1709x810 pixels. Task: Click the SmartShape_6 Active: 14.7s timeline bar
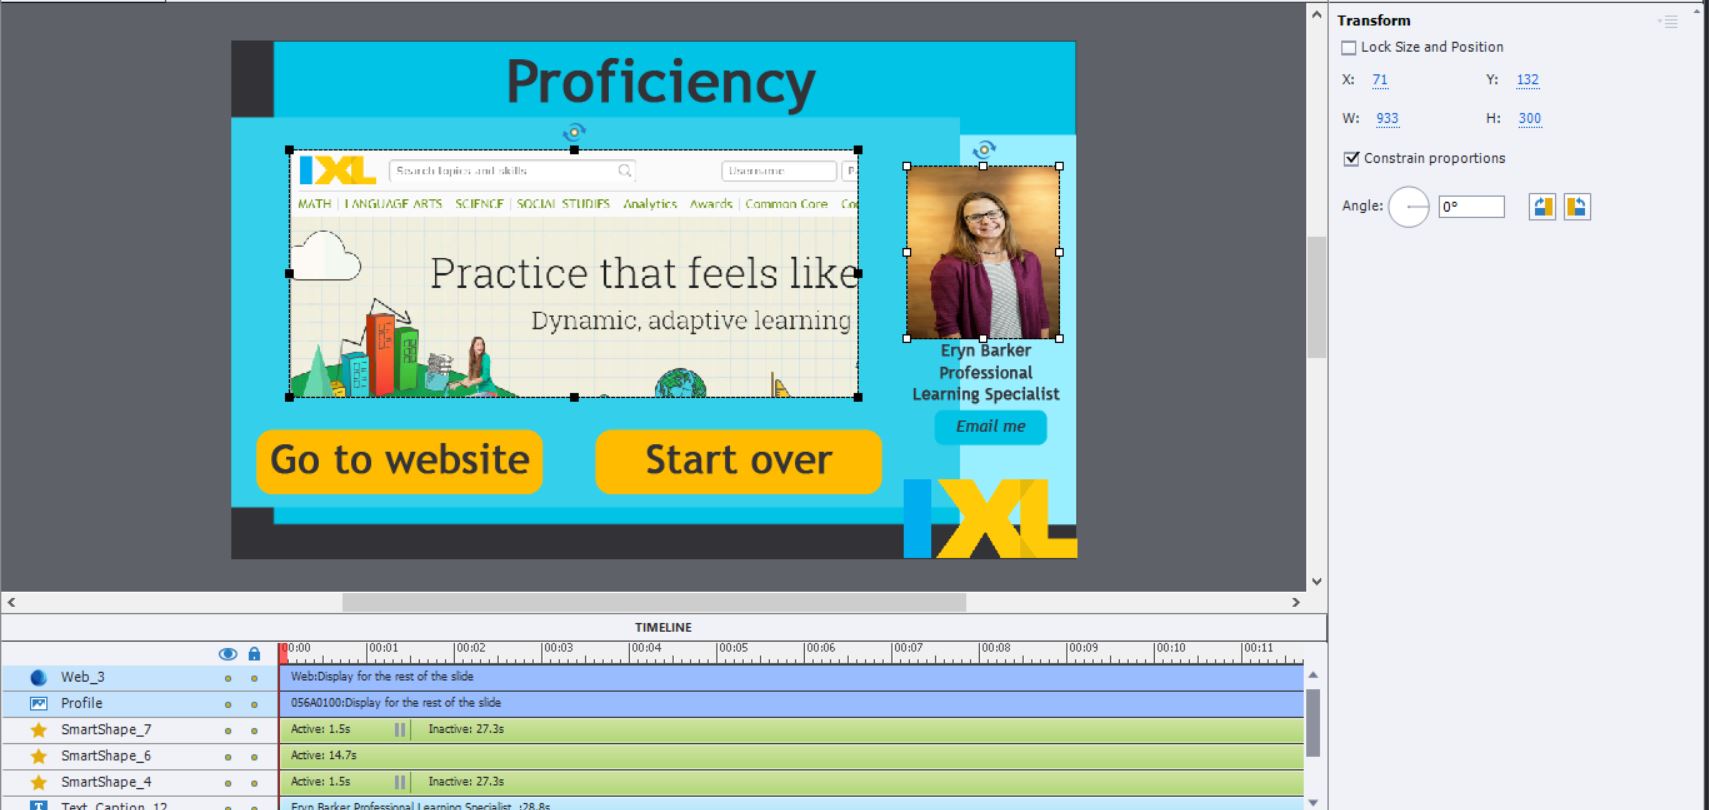coord(791,756)
